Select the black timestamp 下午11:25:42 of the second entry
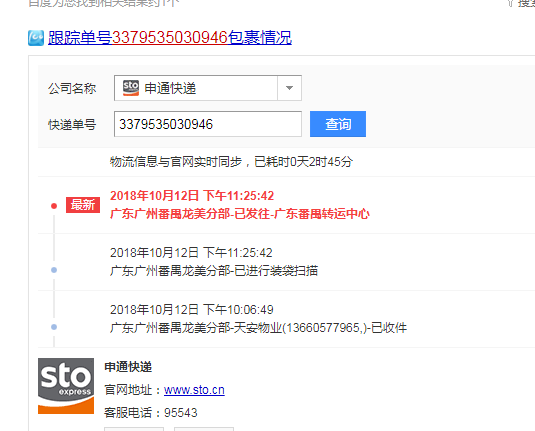This screenshot has height=431, width=535. pyautogui.click(x=238, y=253)
